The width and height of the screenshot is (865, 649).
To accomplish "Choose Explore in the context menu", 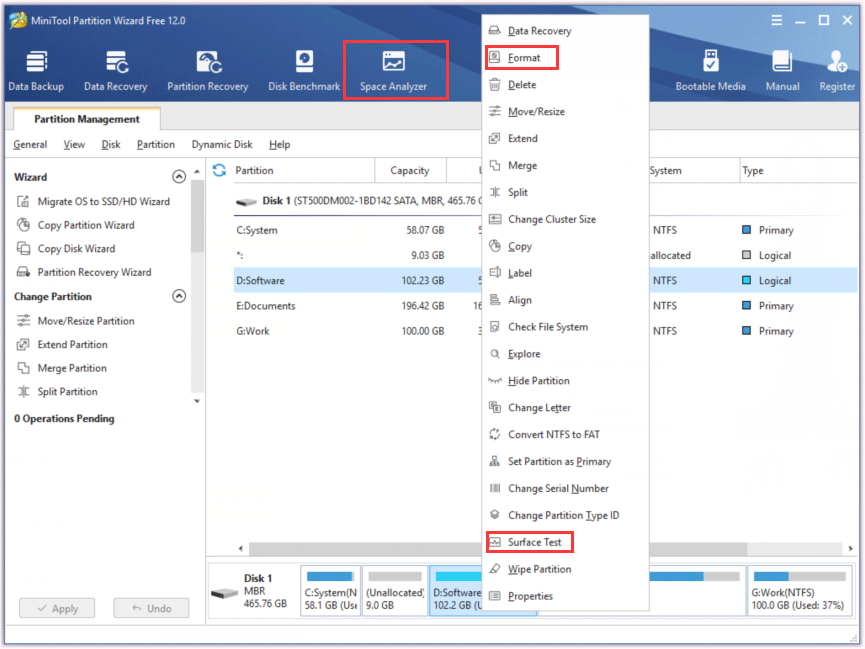I will (x=565, y=354).
